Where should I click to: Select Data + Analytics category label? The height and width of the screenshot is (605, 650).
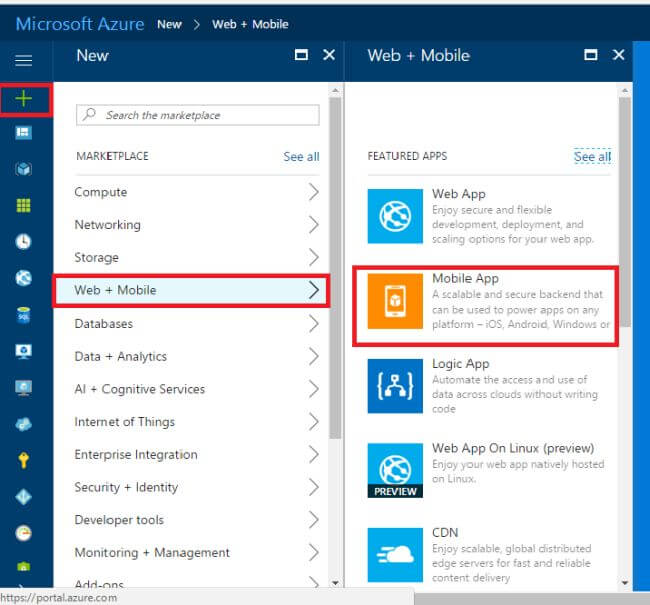(121, 357)
